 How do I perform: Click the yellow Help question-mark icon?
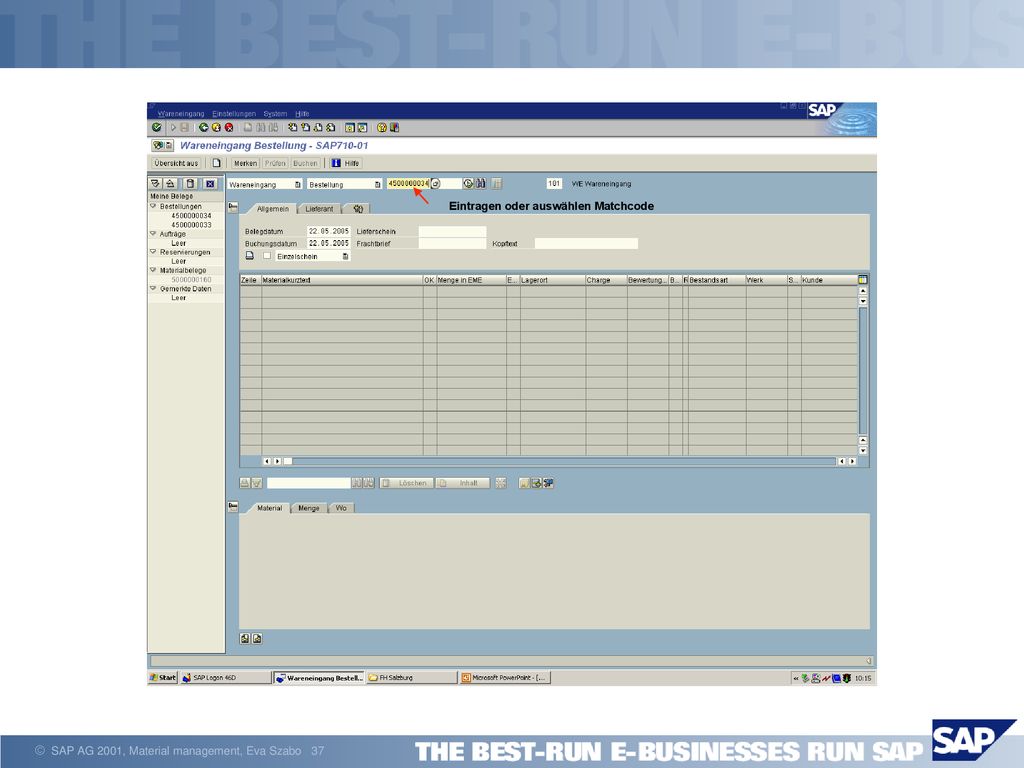tap(382, 127)
